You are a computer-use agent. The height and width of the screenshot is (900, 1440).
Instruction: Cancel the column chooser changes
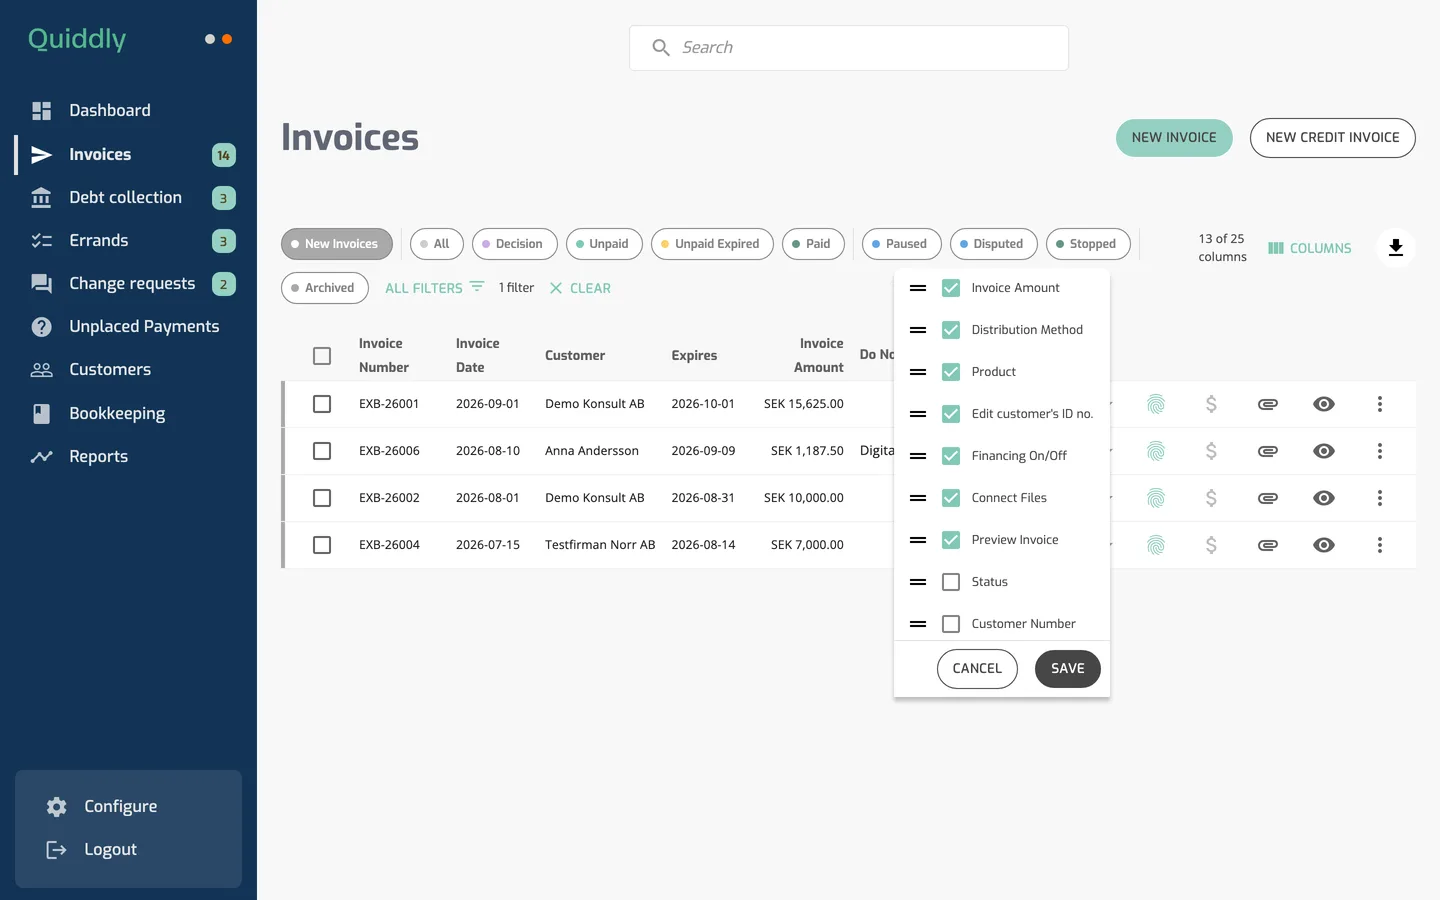[x=977, y=669]
